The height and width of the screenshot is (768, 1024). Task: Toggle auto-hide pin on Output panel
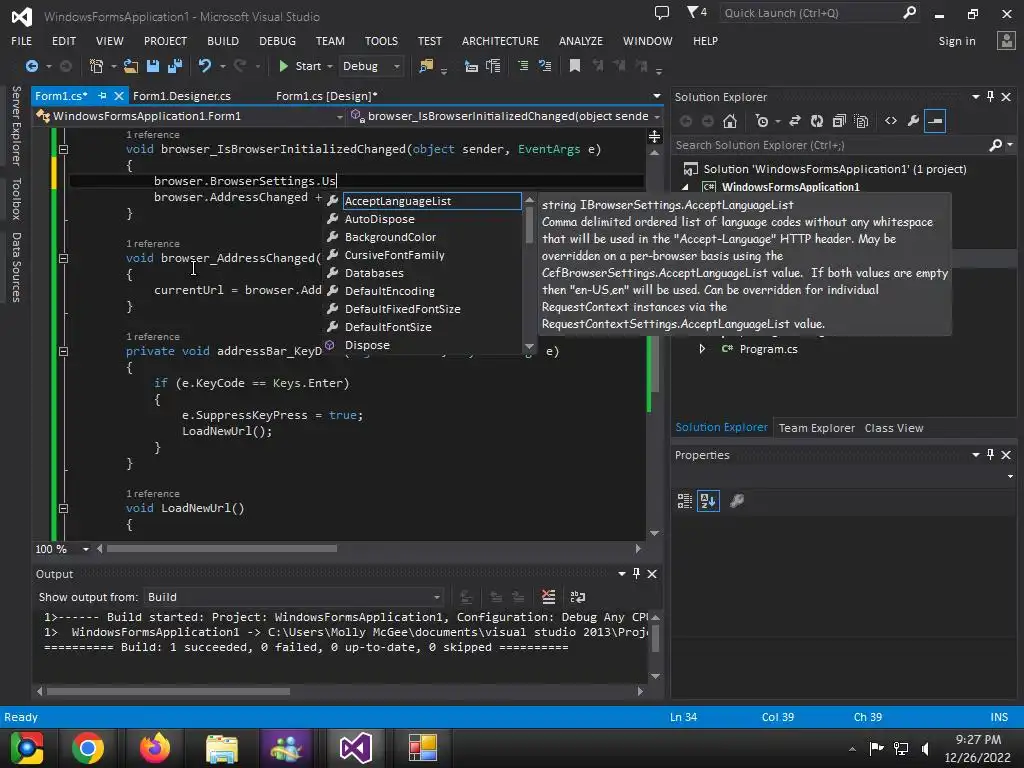(x=636, y=573)
